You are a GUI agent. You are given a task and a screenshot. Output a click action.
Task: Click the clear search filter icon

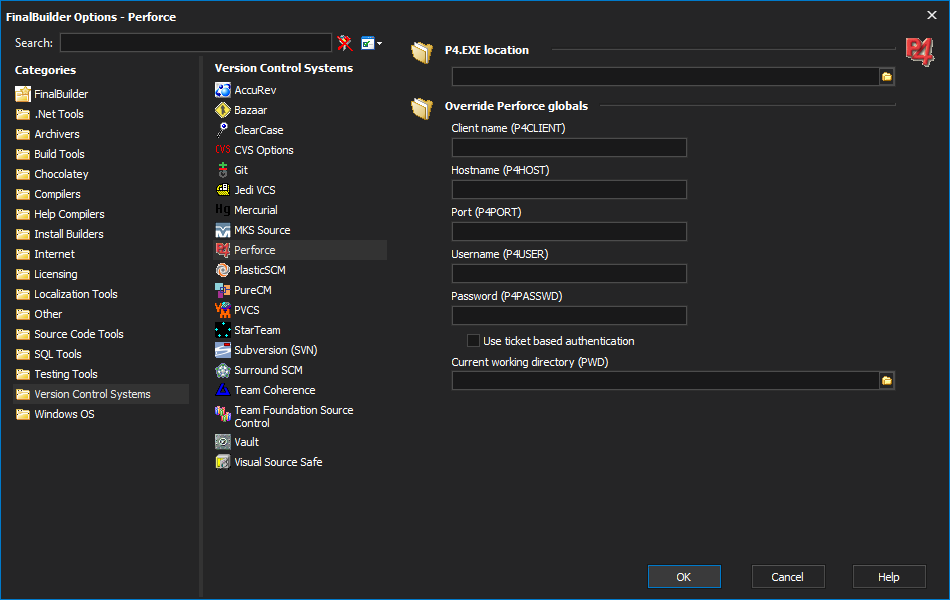click(x=345, y=43)
